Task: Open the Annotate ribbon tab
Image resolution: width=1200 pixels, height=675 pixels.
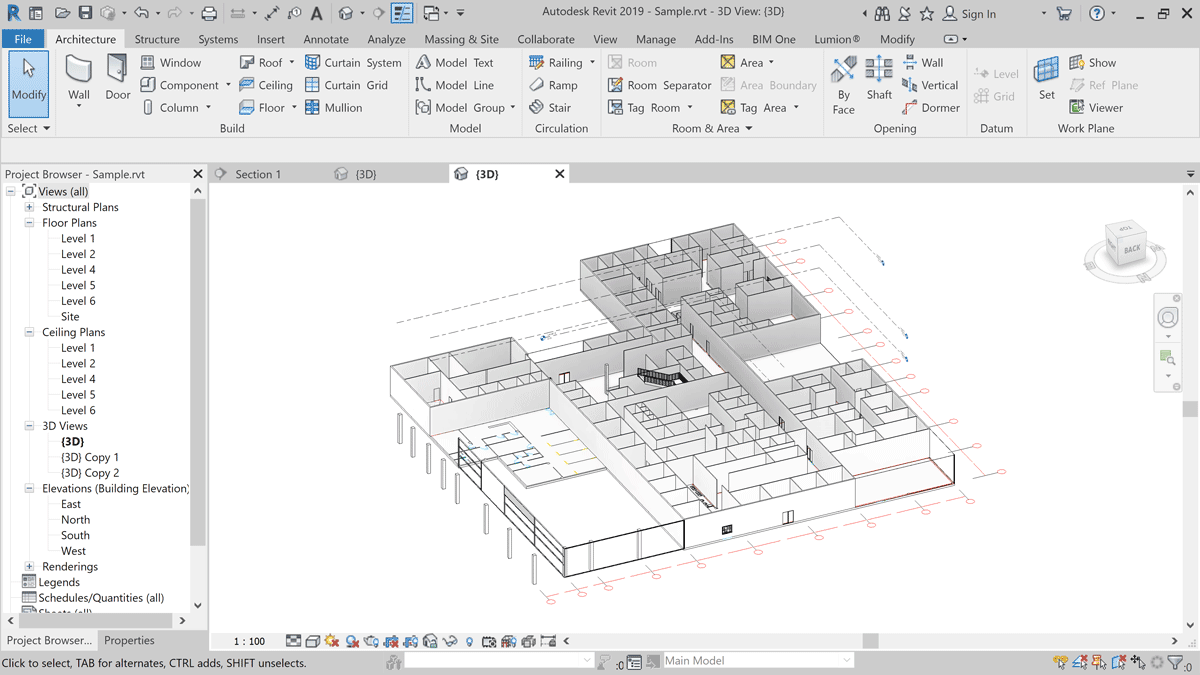Action: 326,39
